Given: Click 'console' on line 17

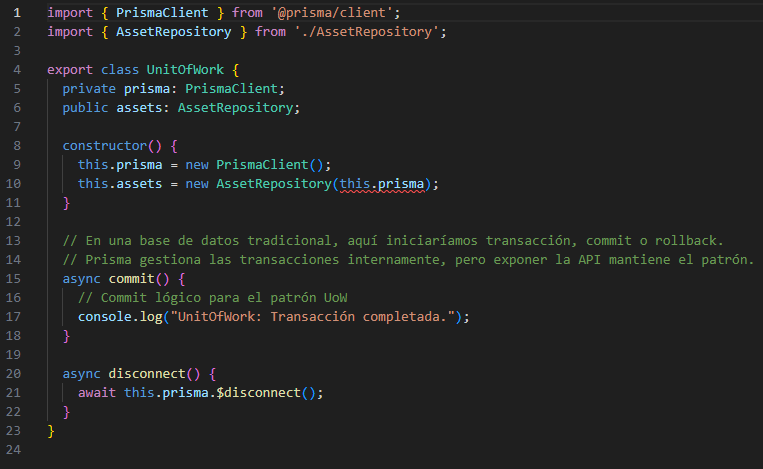Looking at the screenshot, I should (x=105, y=316).
